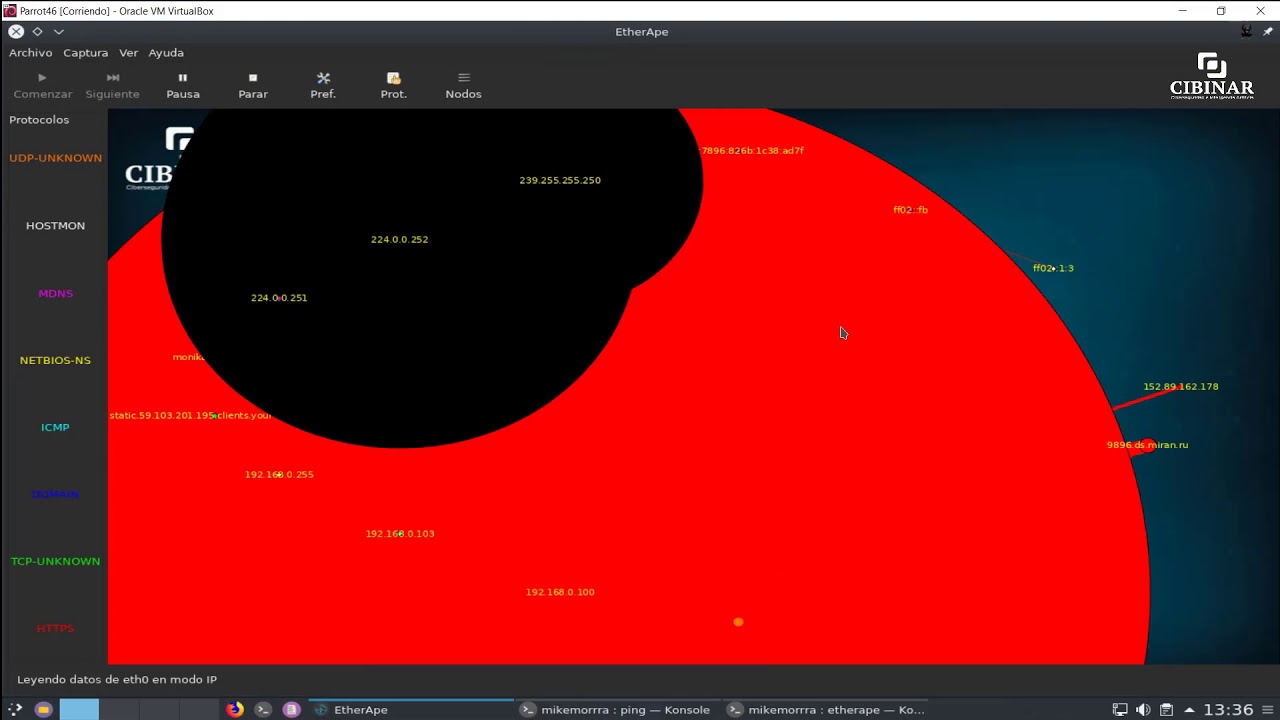Open the Archivo menu
The width and height of the screenshot is (1280, 720).
point(30,53)
